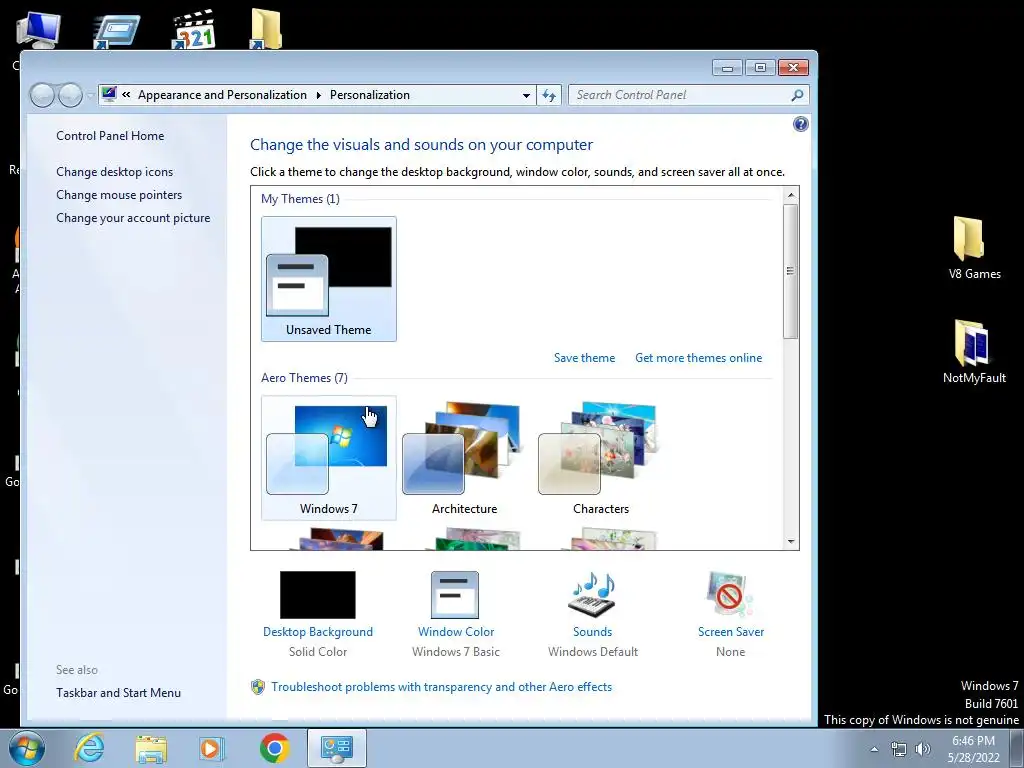Click the Save theme link
The height and width of the screenshot is (768, 1024).
pyautogui.click(x=584, y=358)
